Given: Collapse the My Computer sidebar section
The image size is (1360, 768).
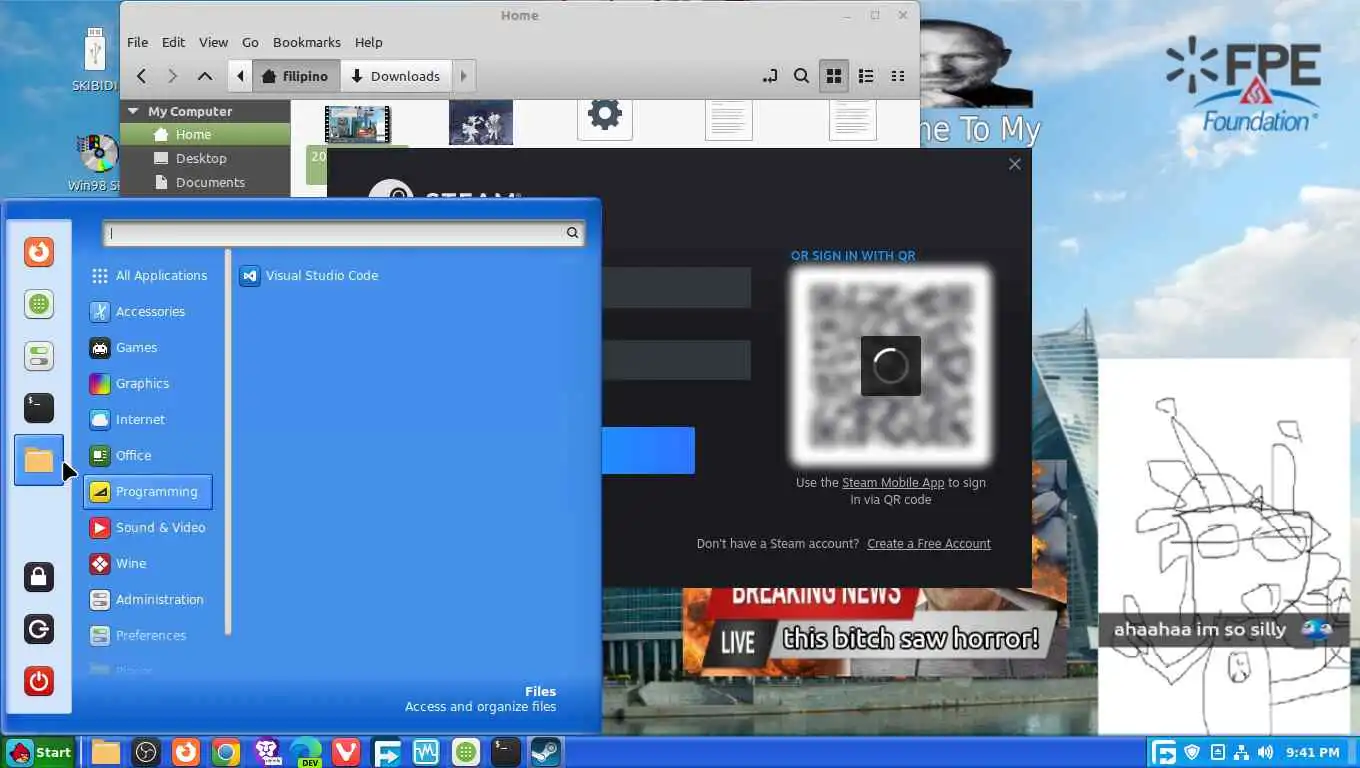Looking at the screenshot, I should click(133, 111).
